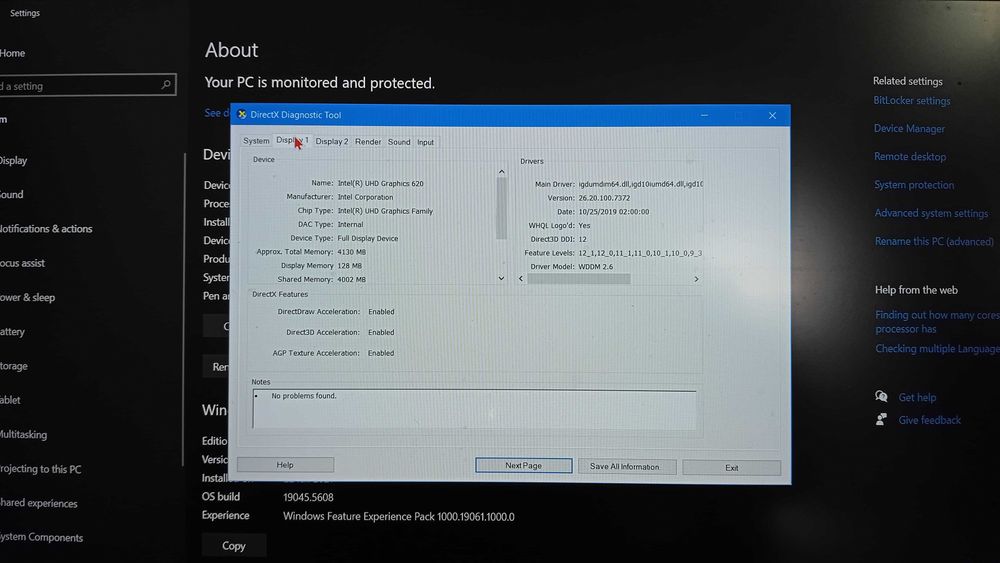Open Advanced system settings link
Screen dimensions: 1000x563
click(931, 213)
